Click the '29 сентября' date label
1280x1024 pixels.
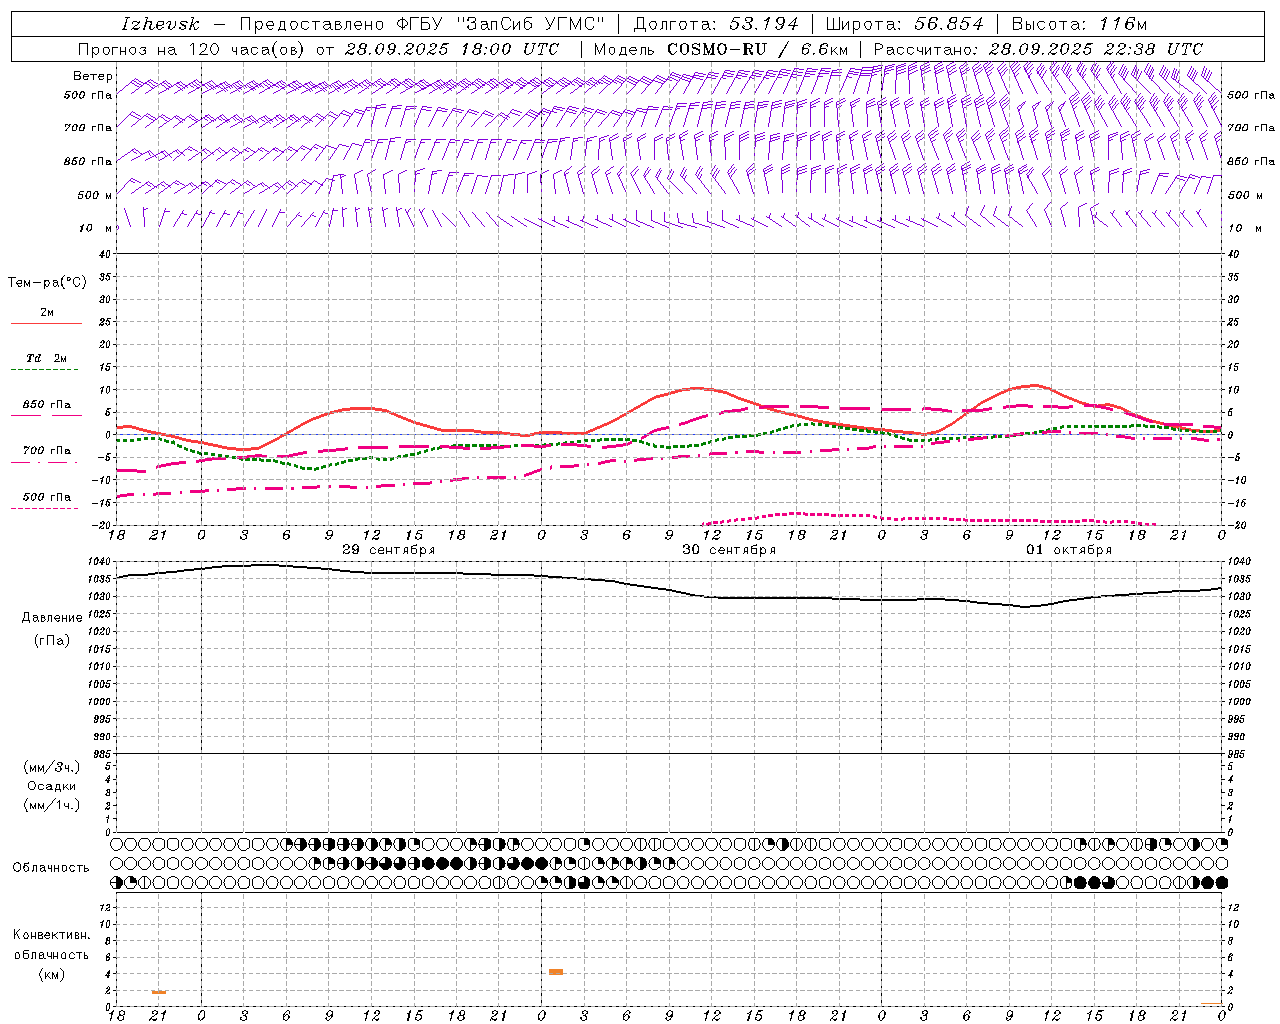click(x=388, y=550)
